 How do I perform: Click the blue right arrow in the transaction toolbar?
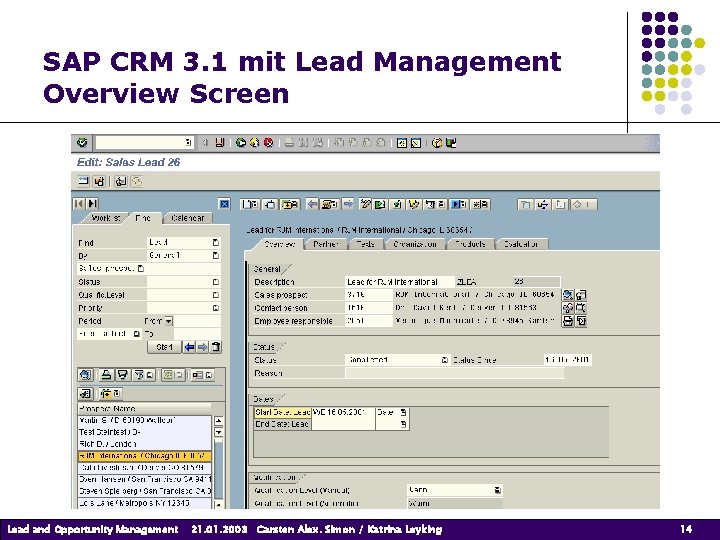coord(349,204)
